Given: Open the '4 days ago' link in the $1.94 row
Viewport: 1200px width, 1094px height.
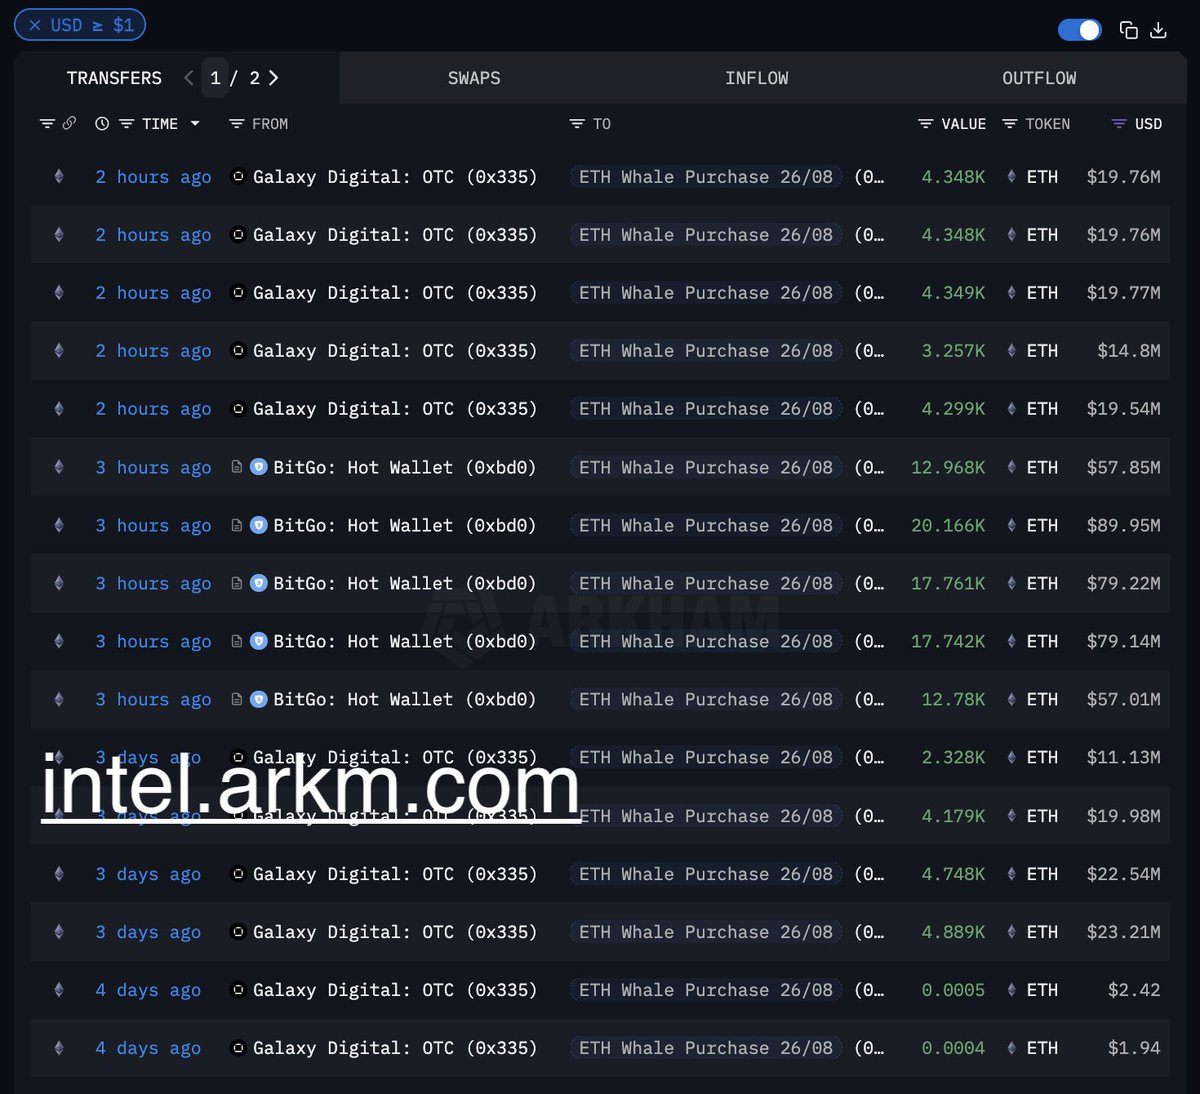Looking at the screenshot, I should 148,1048.
